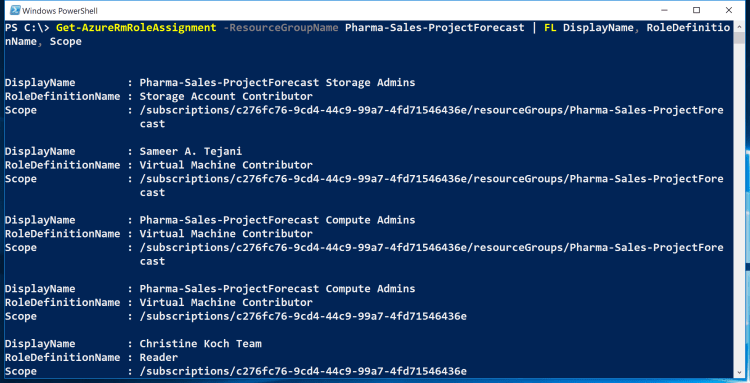Minimize the Windows PowerShell window
This screenshot has height=383, width=750.
(664, 10)
